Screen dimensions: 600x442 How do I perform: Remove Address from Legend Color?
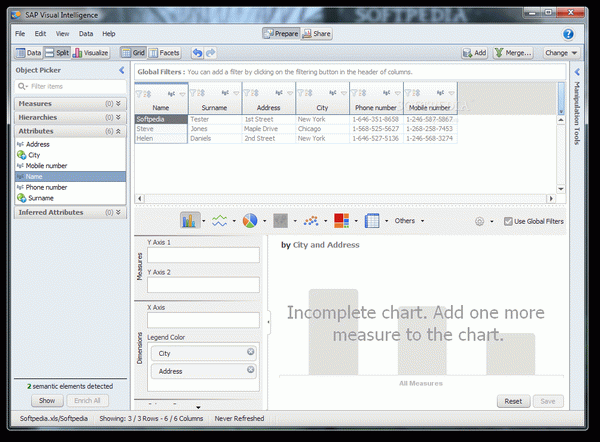(x=251, y=369)
